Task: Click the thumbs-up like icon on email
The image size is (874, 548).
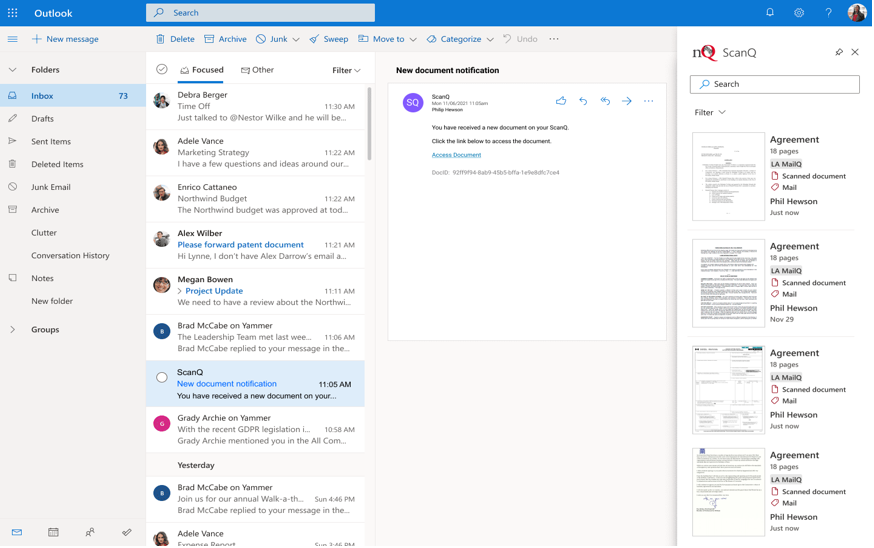Action: click(562, 101)
